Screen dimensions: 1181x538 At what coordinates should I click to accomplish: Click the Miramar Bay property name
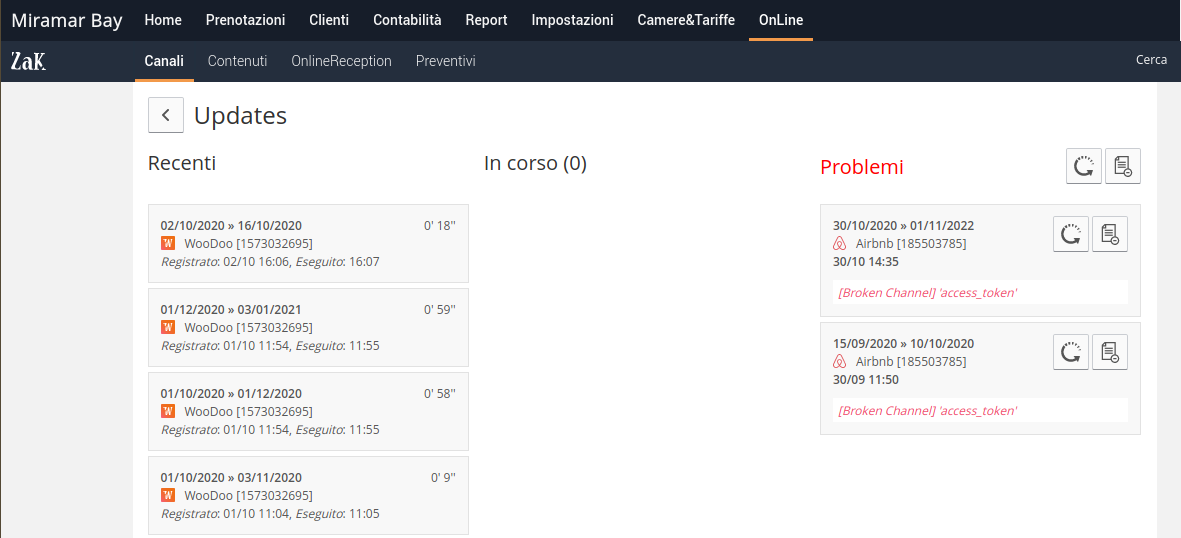click(x=67, y=20)
